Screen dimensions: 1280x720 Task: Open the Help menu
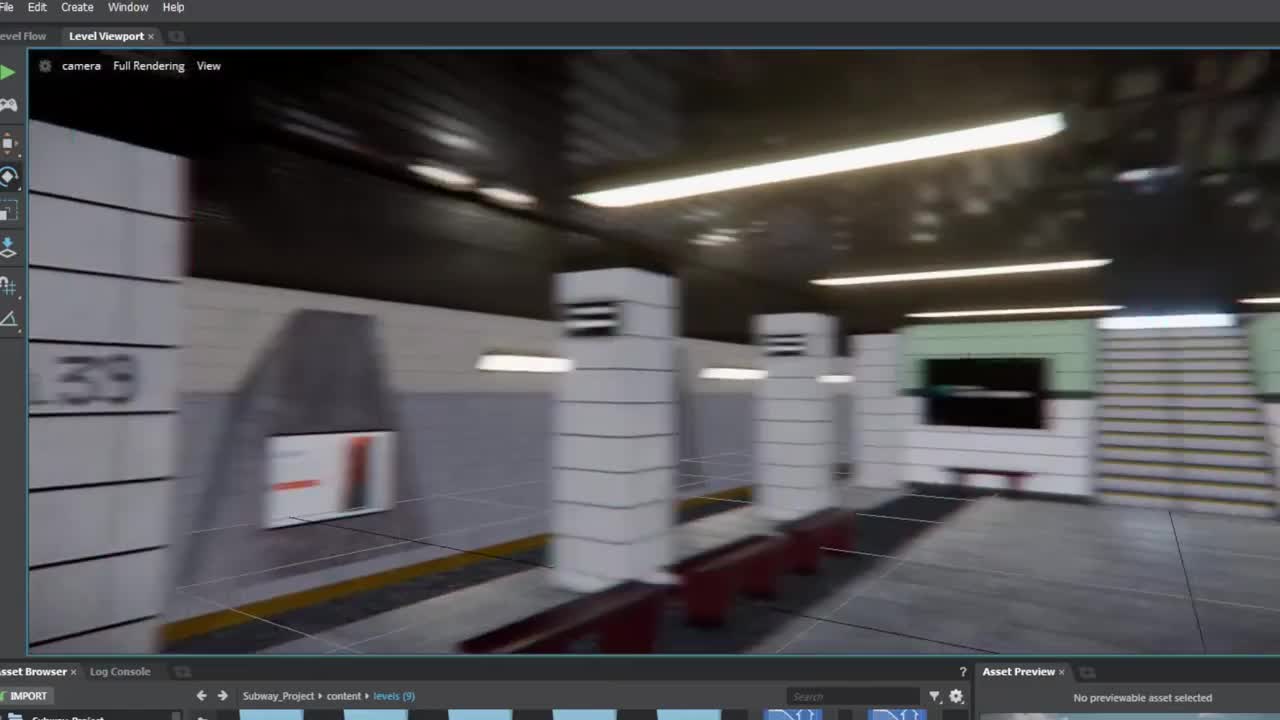[x=173, y=7]
